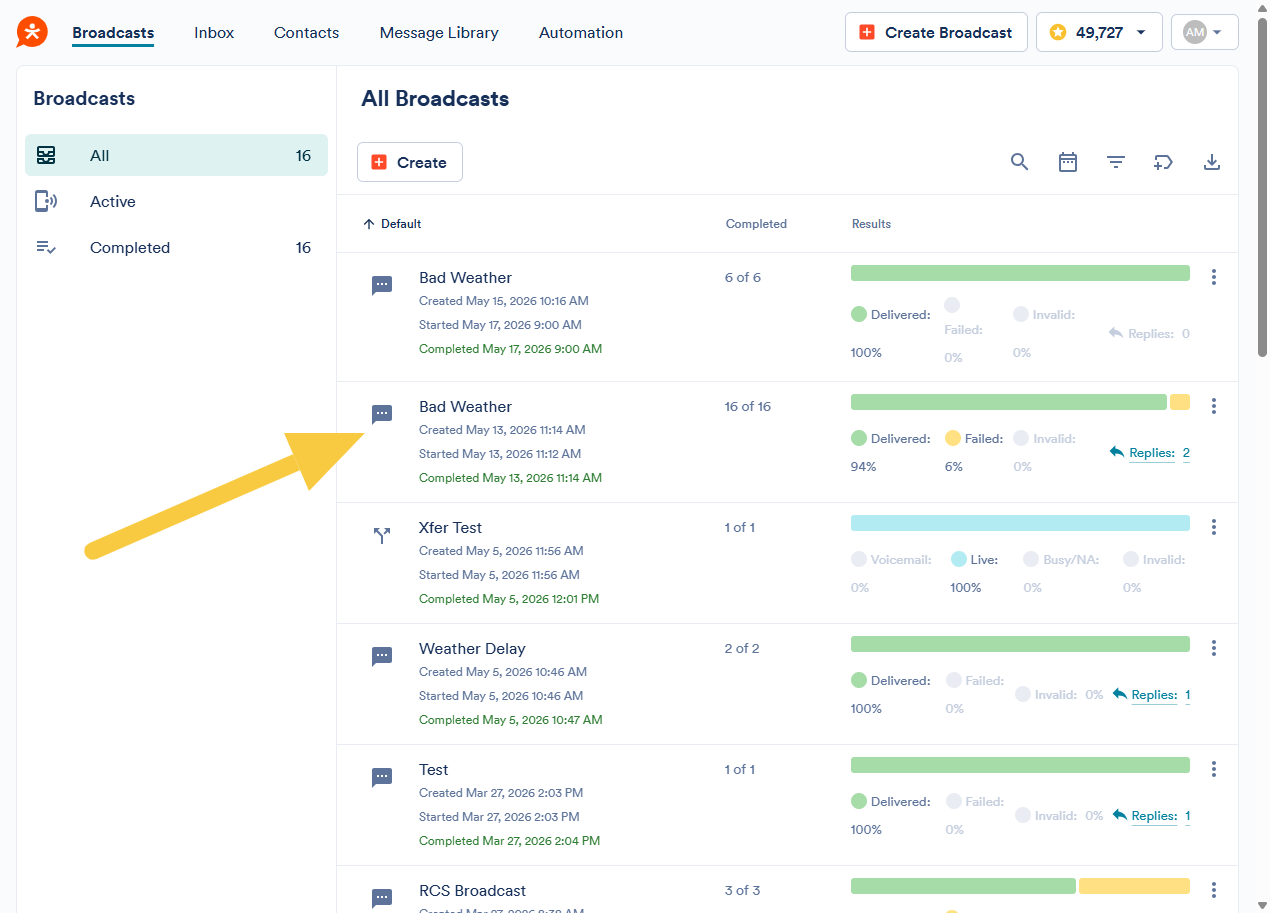
Task: Click the reply arrow icon in Weather Delay row
Action: point(1119,694)
